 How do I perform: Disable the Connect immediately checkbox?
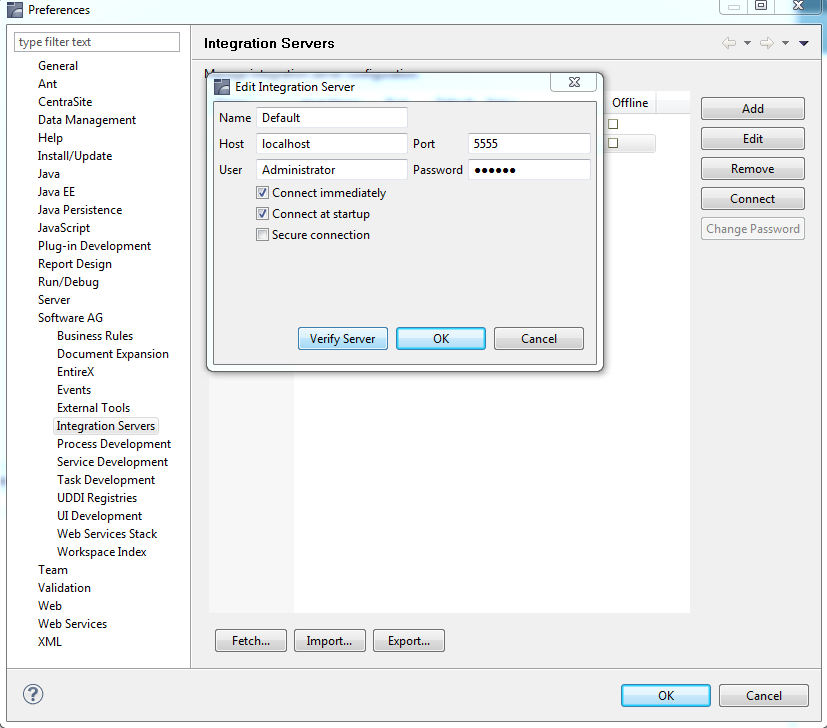pyautogui.click(x=262, y=193)
